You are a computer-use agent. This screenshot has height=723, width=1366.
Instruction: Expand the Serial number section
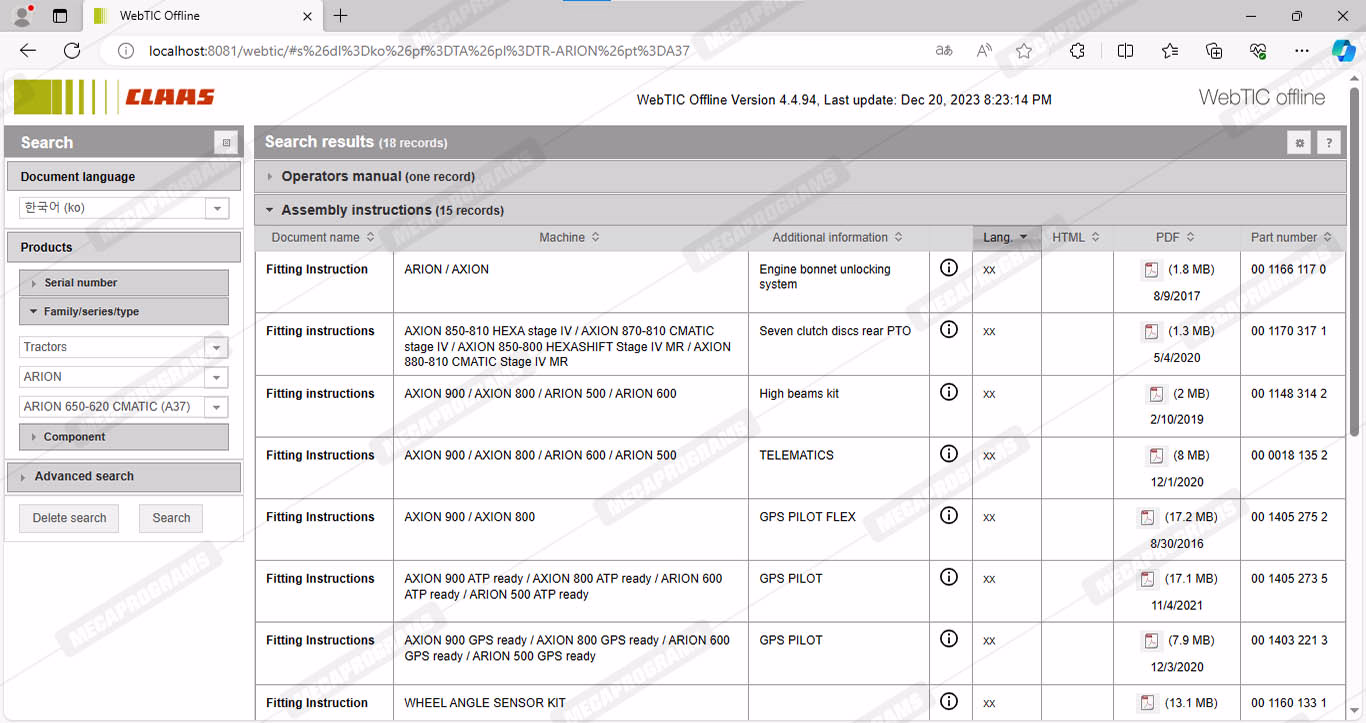[x=80, y=283]
